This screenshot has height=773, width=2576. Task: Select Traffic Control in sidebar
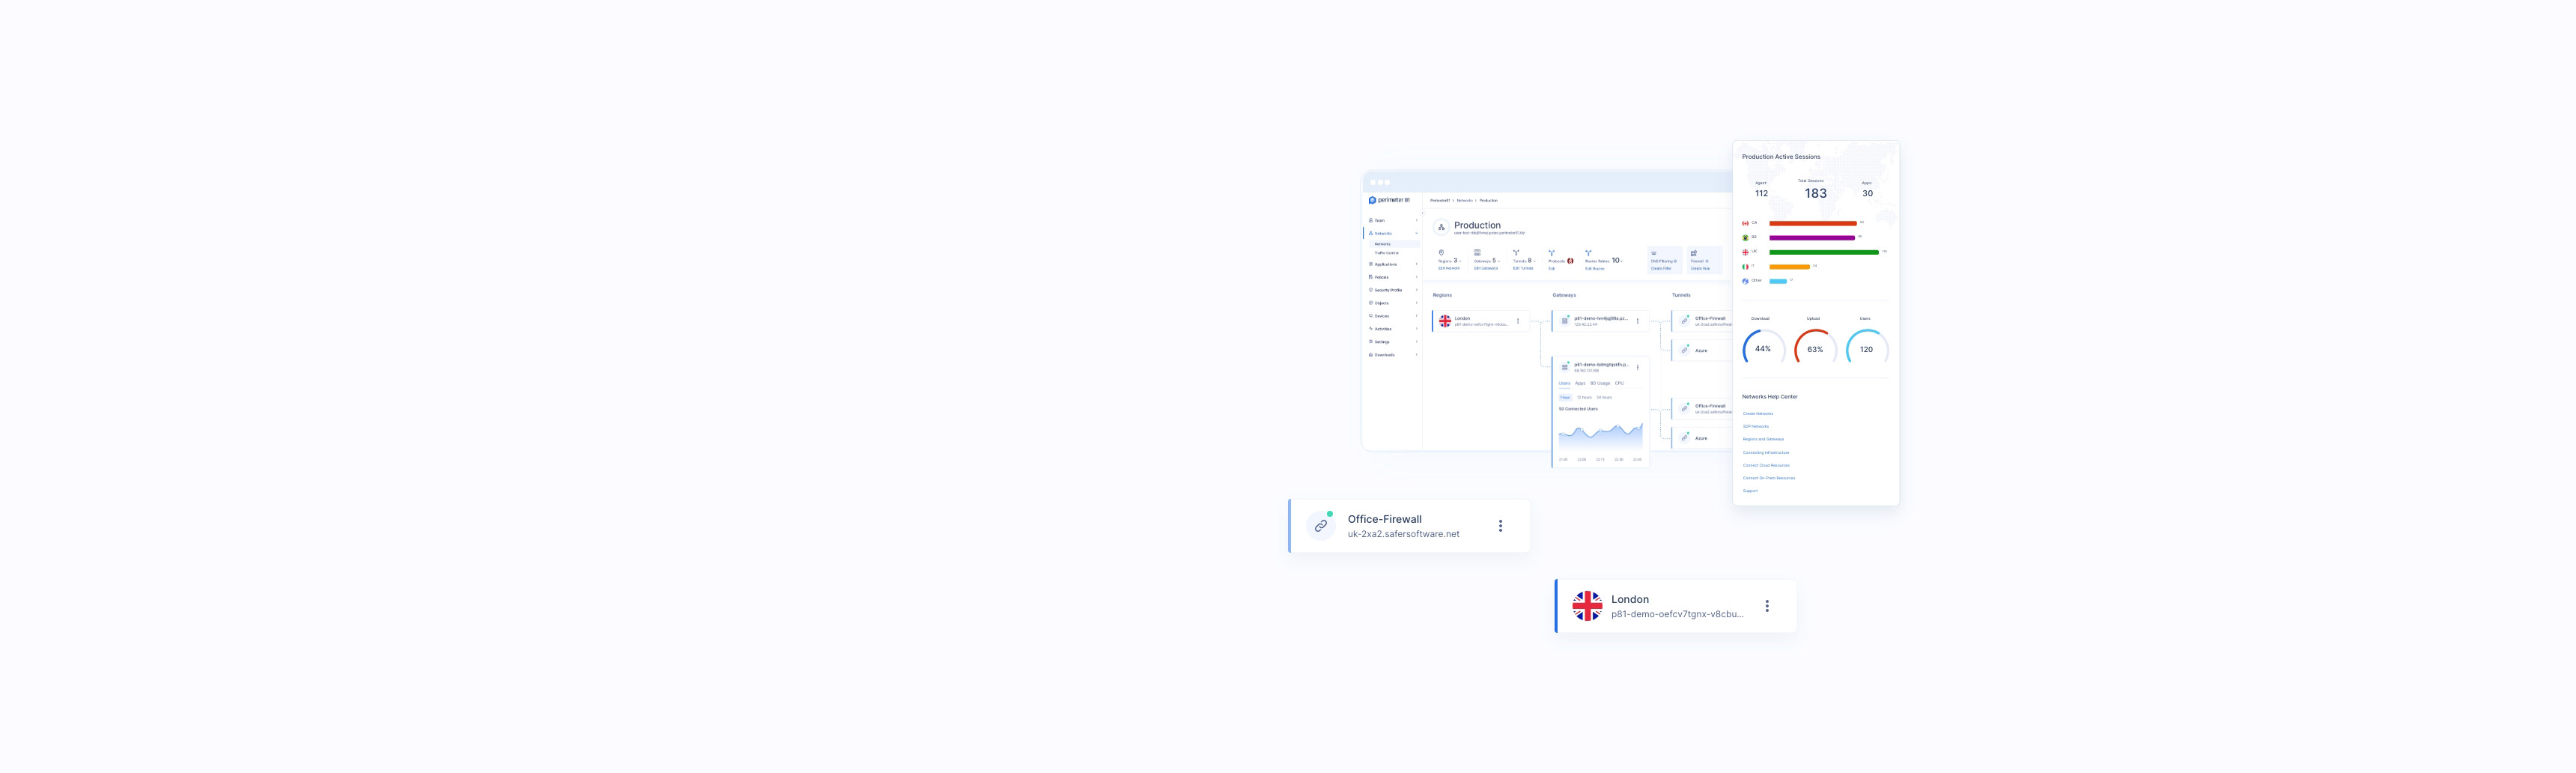point(1387,254)
